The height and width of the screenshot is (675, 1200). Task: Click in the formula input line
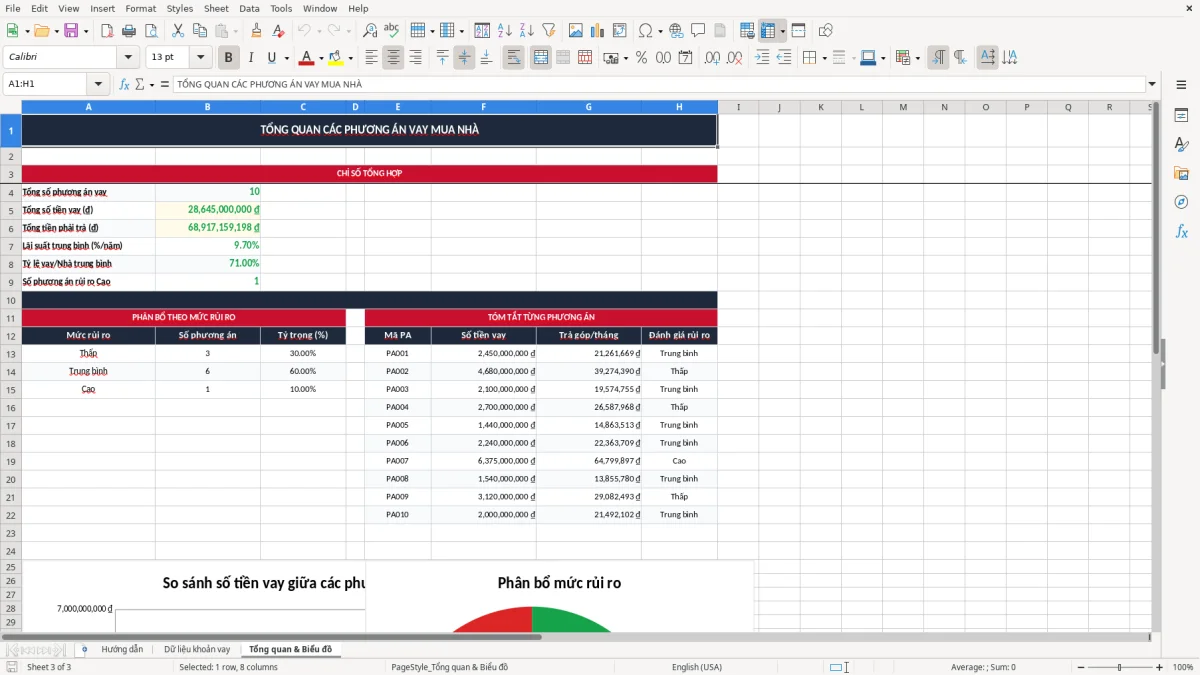[x=658, y=85]
